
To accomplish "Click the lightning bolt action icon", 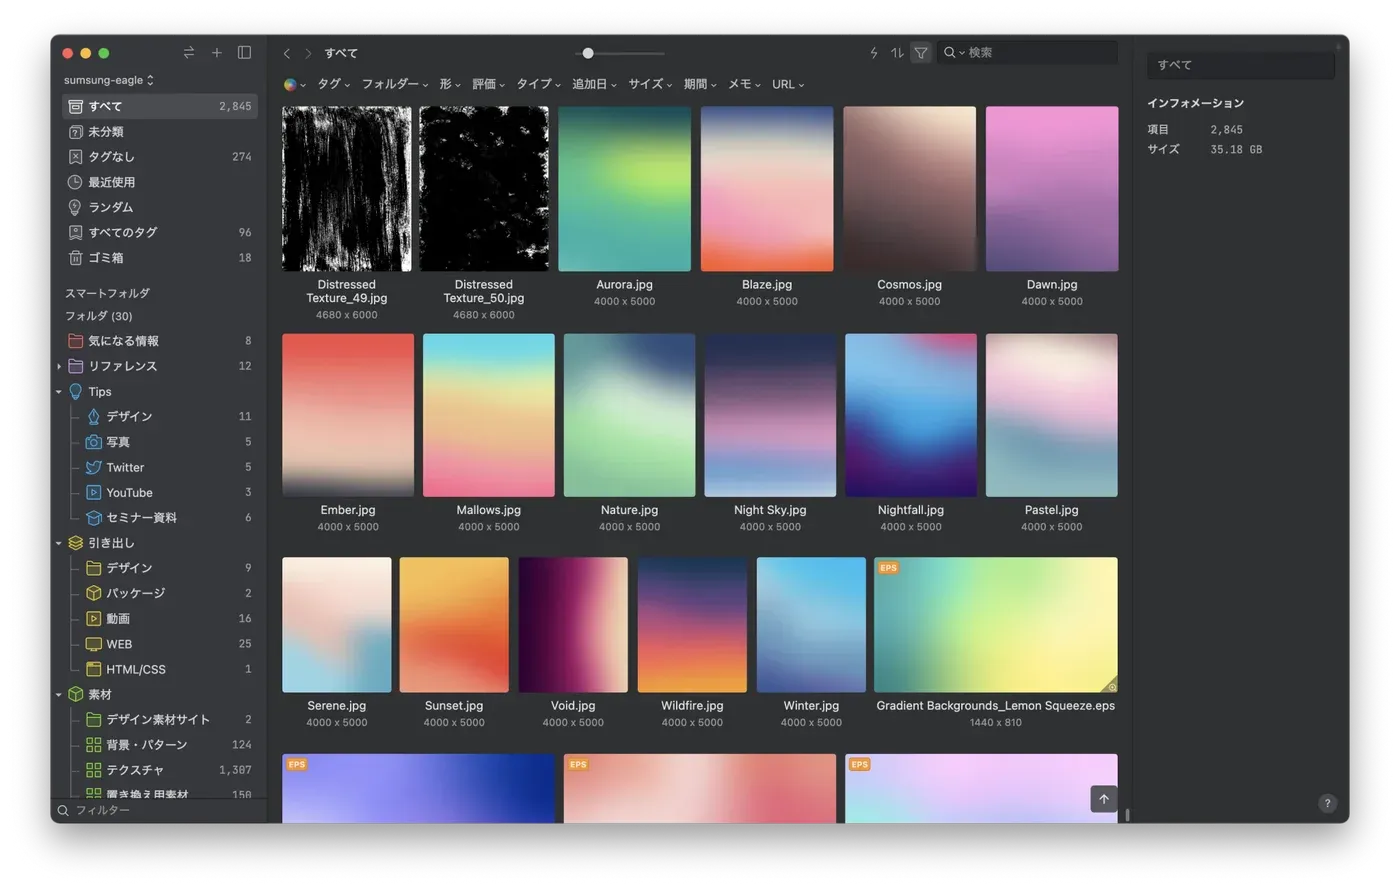I will tap(874, 52).
